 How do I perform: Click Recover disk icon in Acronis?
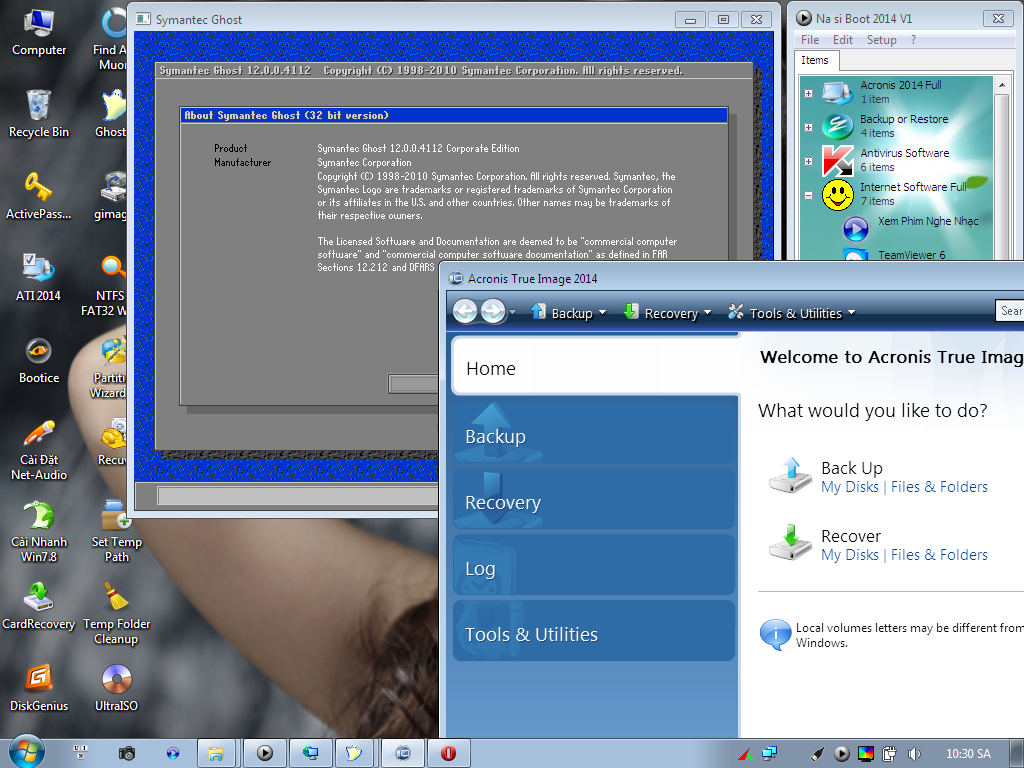(790, 543)
